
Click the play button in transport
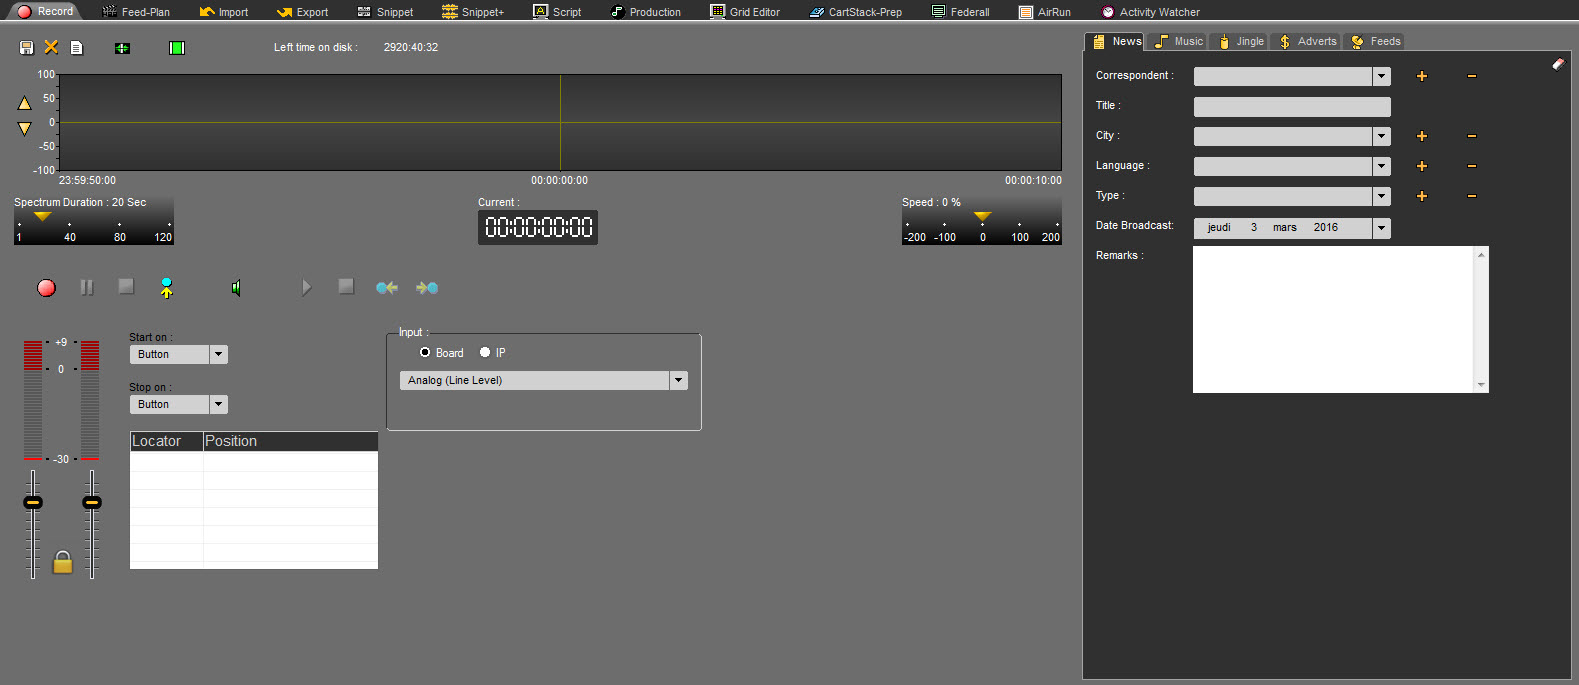pos(306,288)
